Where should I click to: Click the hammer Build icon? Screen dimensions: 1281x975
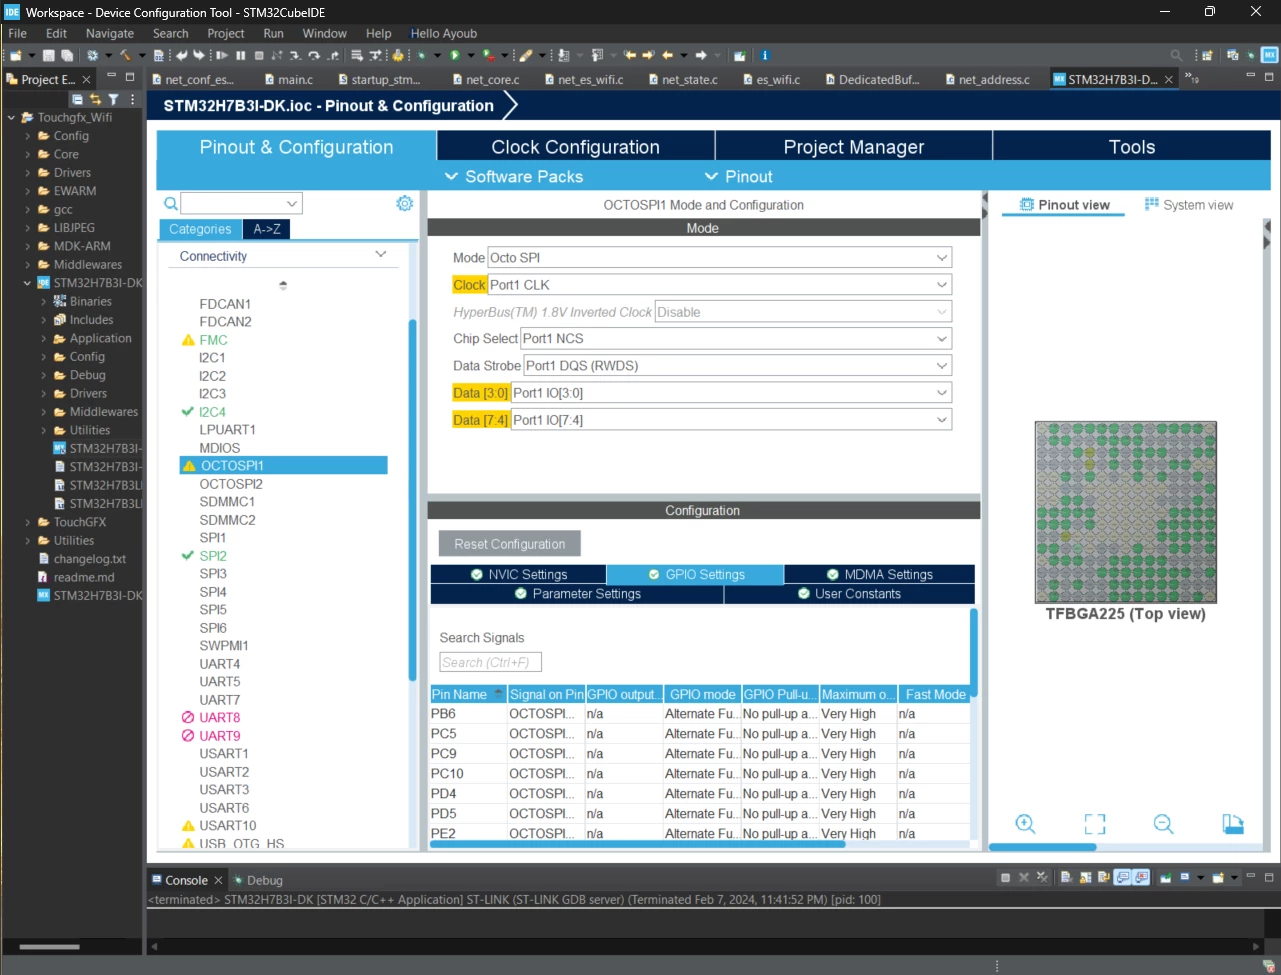tap(125, 55)
